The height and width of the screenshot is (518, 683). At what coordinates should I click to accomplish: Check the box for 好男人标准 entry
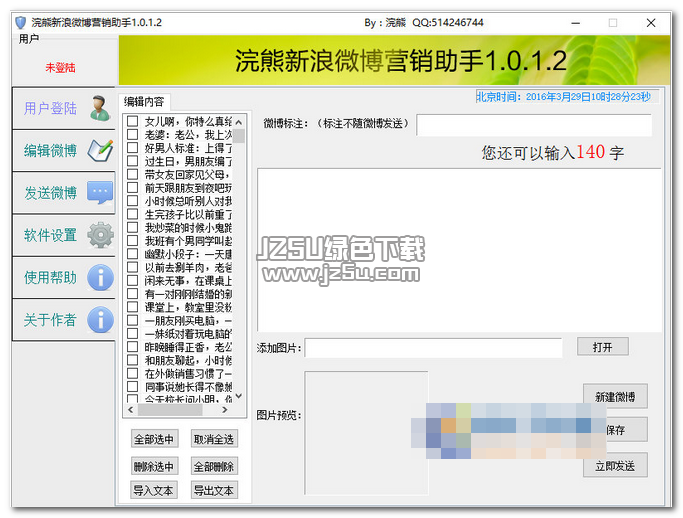(132, 148)
